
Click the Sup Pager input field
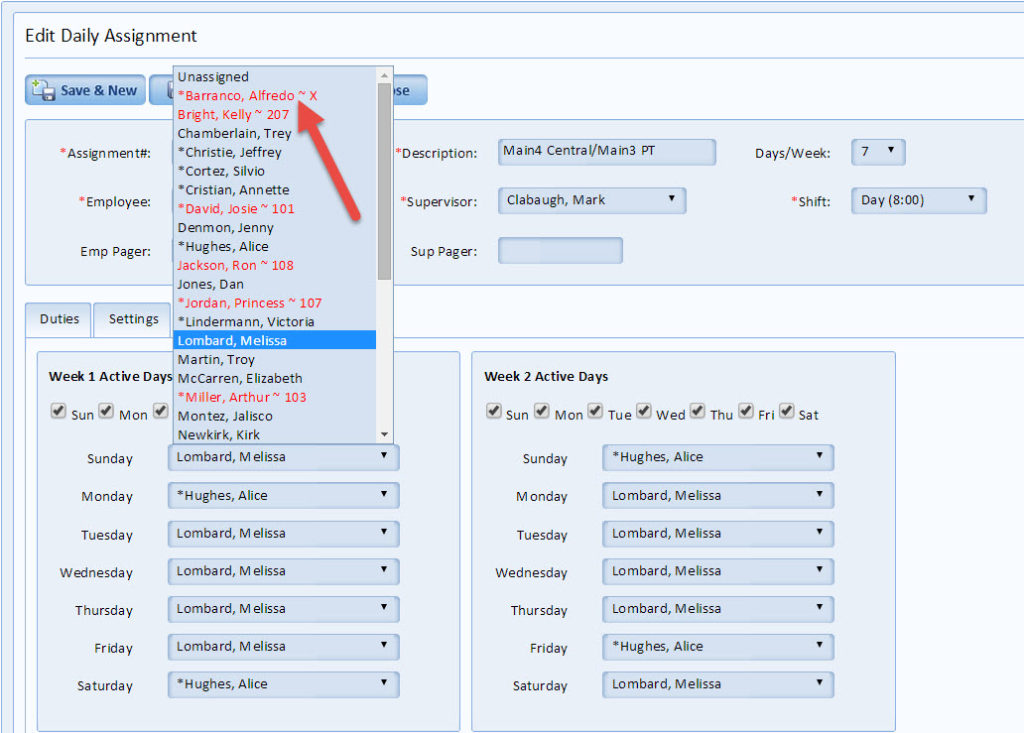560,251
